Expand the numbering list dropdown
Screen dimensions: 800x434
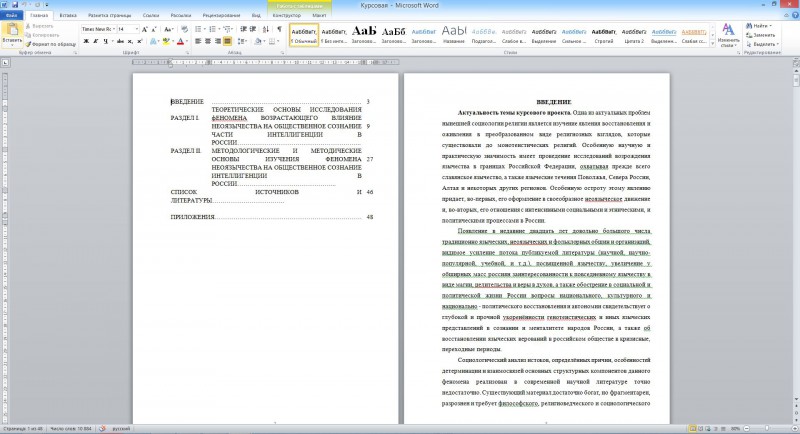(218, 30)
